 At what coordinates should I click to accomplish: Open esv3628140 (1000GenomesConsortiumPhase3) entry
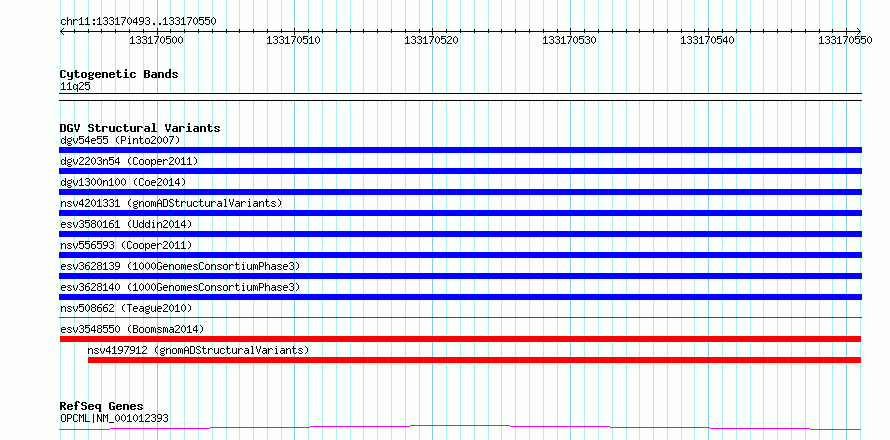coord(180,287)
